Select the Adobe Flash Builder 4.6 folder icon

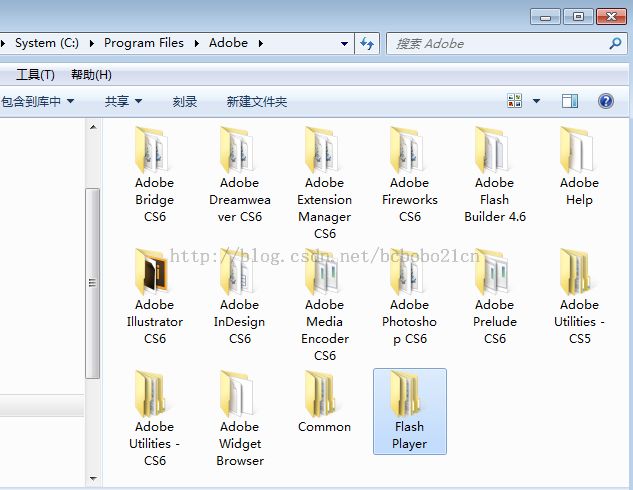493,150
